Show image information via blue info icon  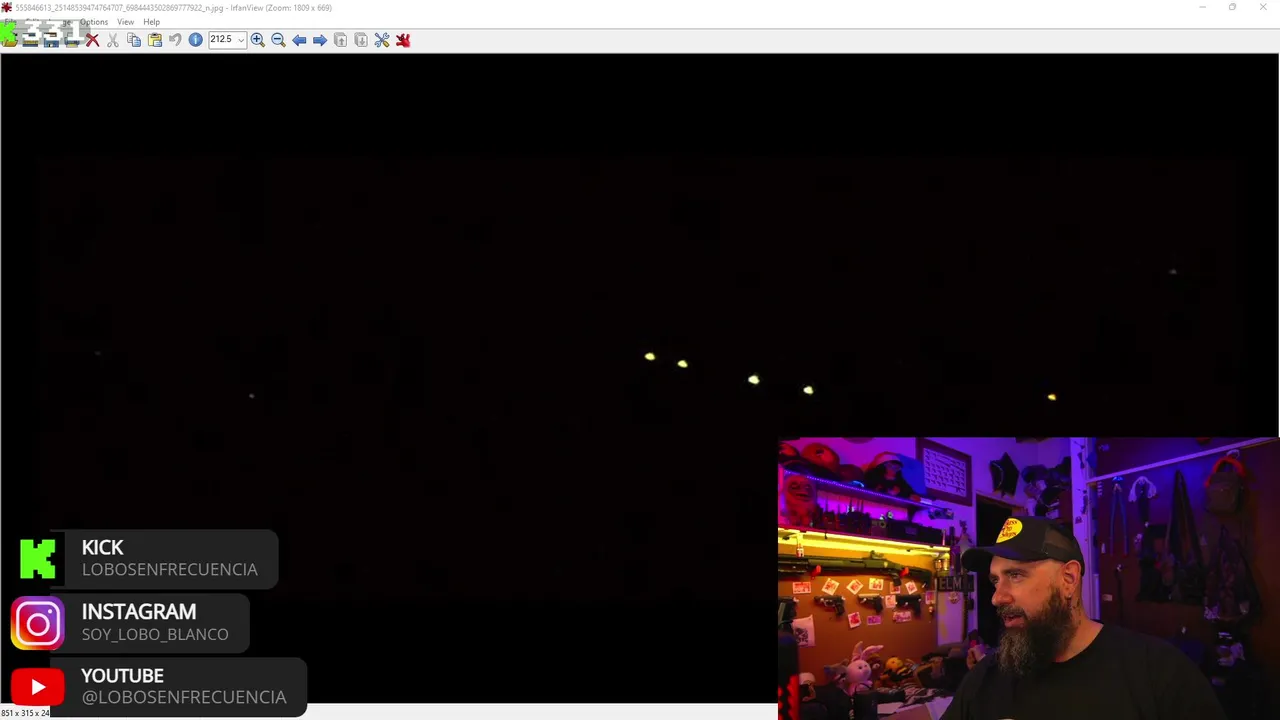tap(196, 40)
